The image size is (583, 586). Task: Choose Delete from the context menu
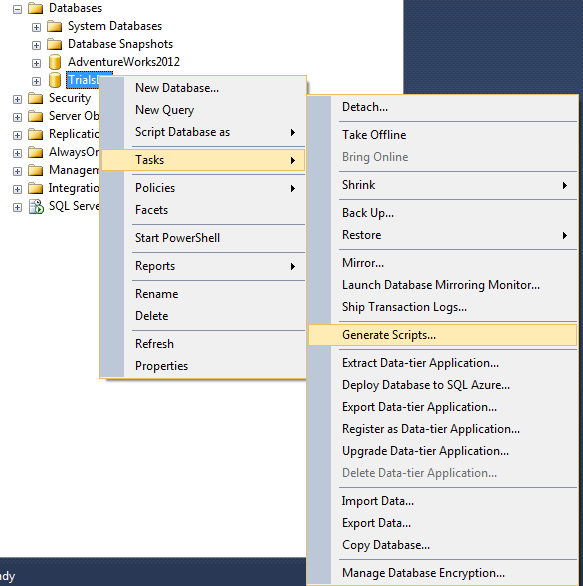pyautogui.click(x=203, y=316)
